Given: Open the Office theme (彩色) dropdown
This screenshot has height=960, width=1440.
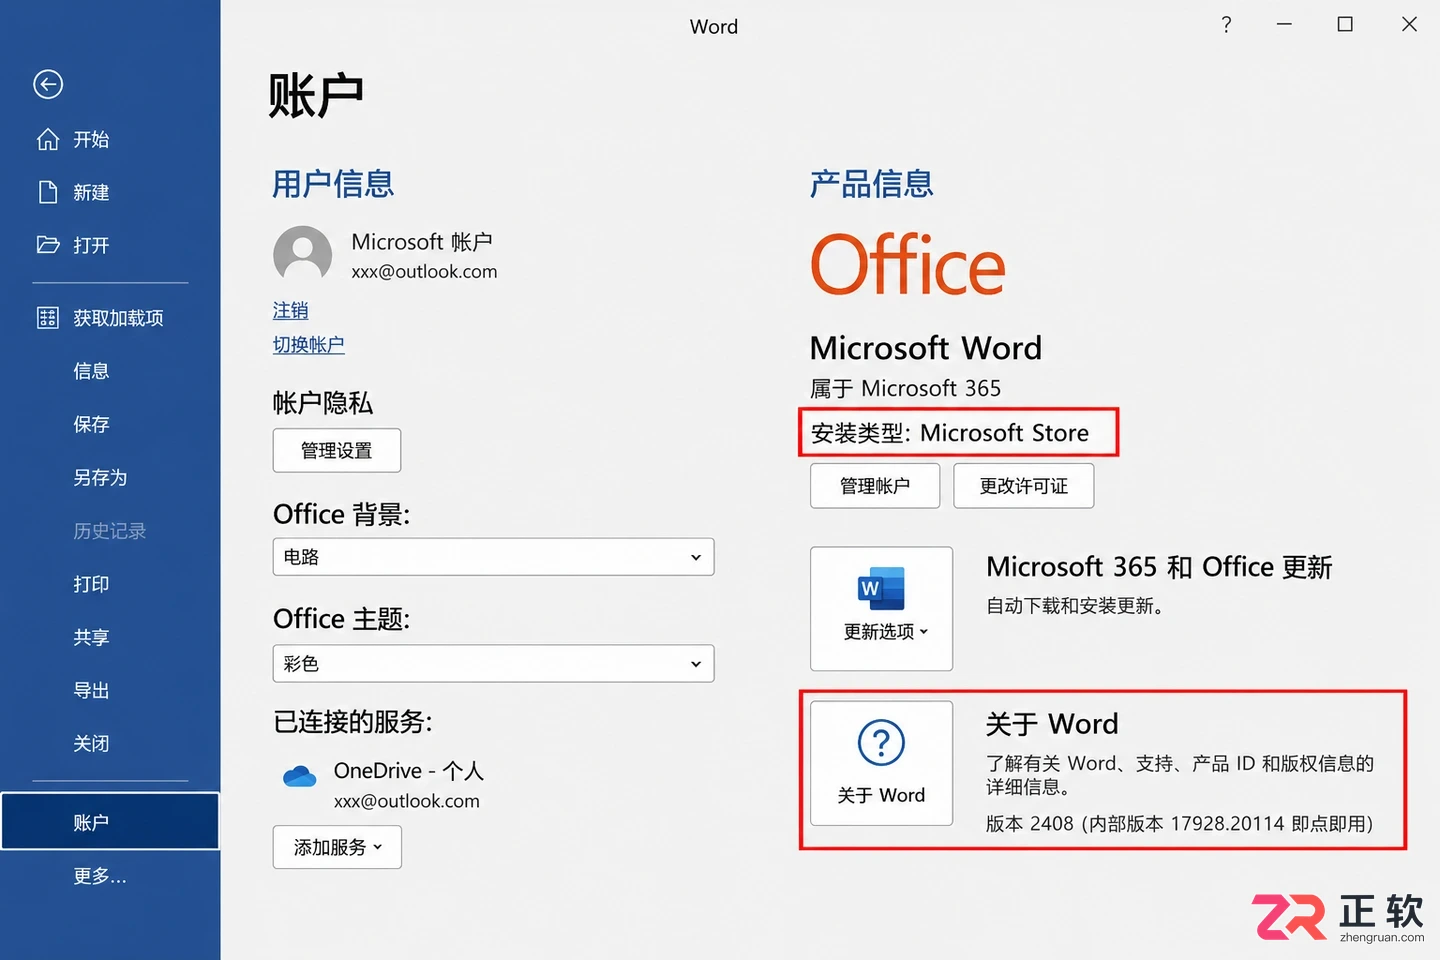Looking at the screenshot, I should coord(494,664).
